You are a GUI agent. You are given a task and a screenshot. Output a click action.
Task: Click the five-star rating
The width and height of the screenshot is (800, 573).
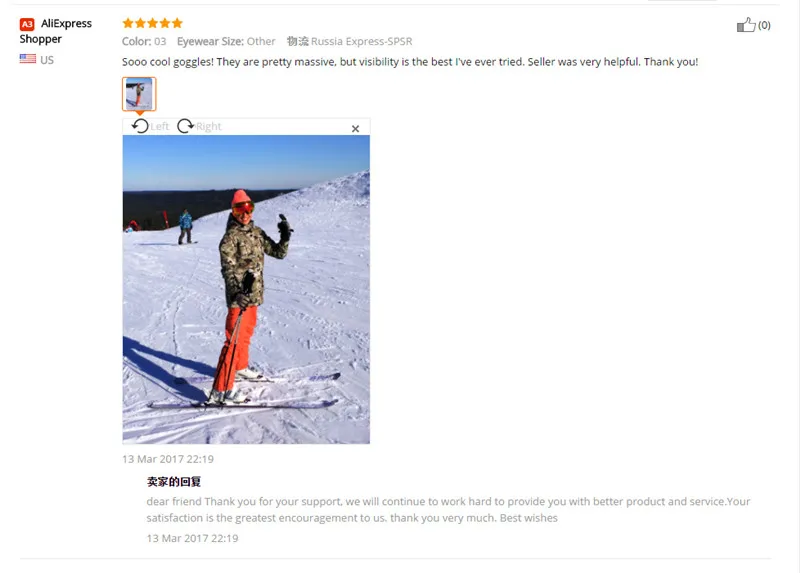(152, 23)
